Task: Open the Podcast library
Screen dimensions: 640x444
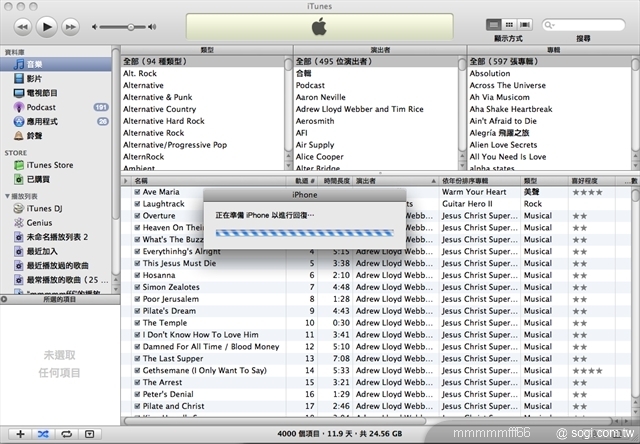Action: 56,107
